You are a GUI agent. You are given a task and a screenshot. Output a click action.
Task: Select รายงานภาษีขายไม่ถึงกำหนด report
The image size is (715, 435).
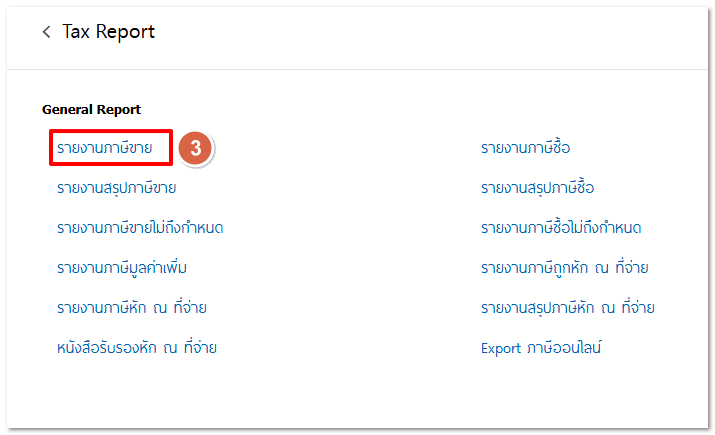point(140,228)
